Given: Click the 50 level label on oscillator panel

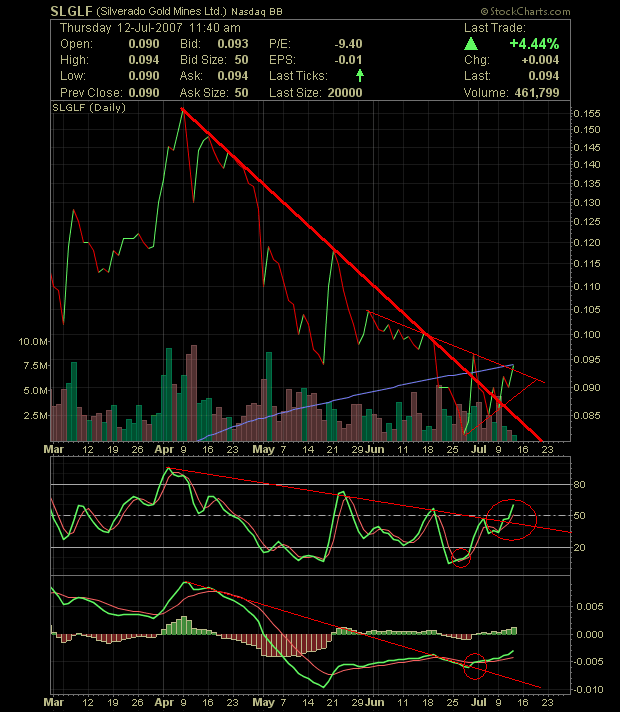Looking at the screenshot, I should coord(580,516).
